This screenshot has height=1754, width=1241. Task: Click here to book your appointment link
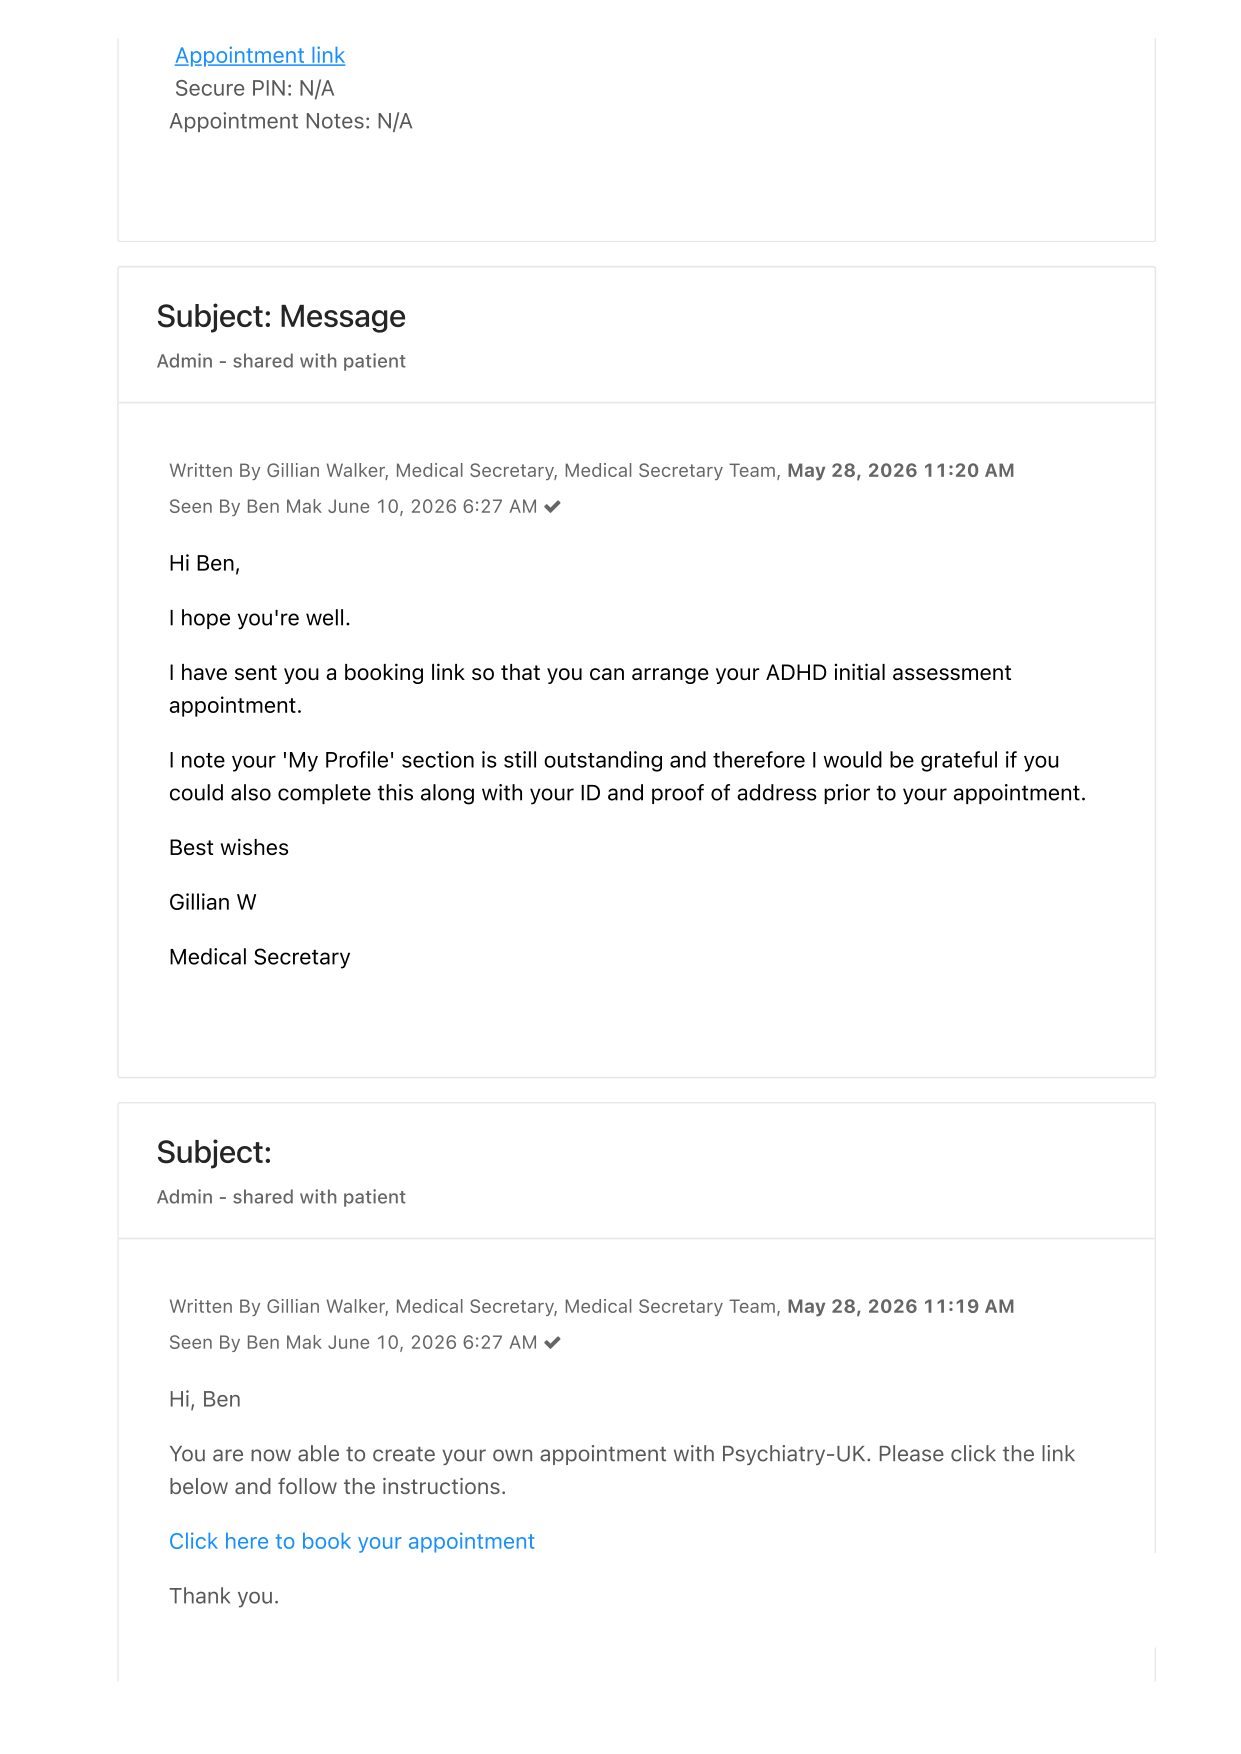(352, 1541)
